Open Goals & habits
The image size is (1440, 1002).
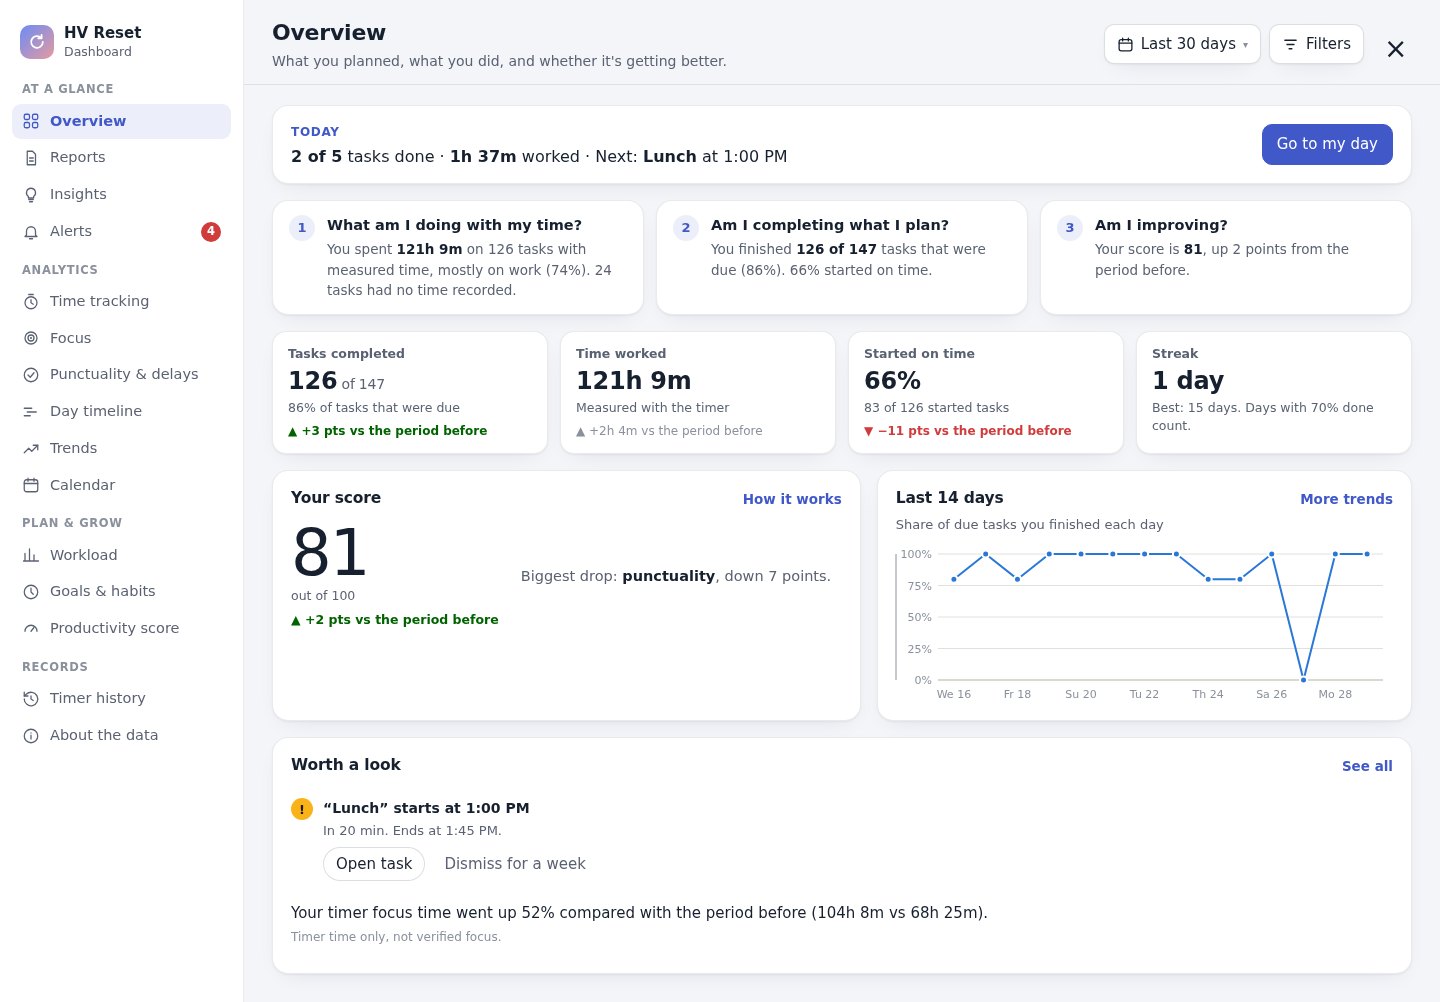click(121, 592)
